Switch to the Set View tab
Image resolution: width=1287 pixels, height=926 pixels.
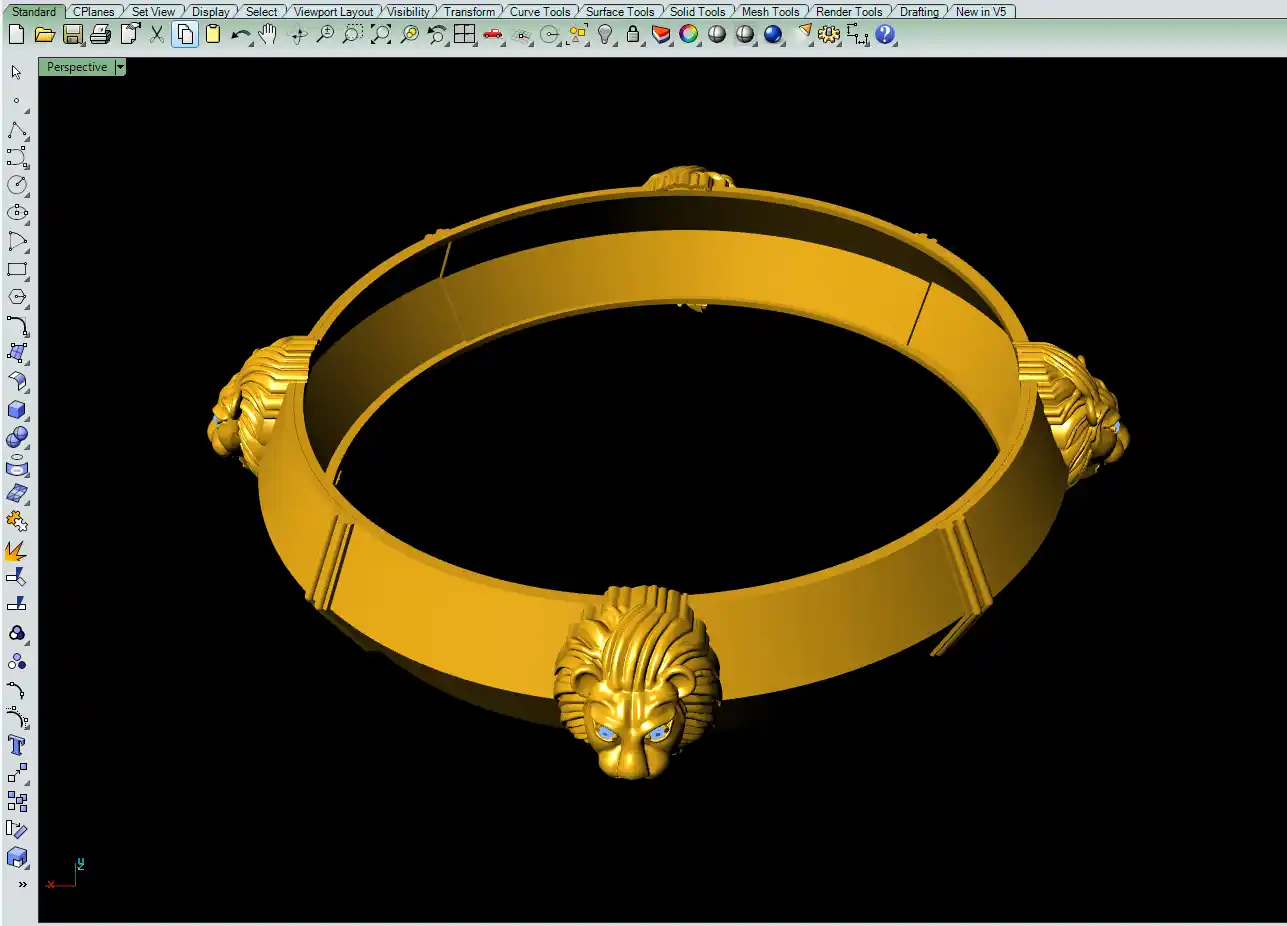coord(153,11)
